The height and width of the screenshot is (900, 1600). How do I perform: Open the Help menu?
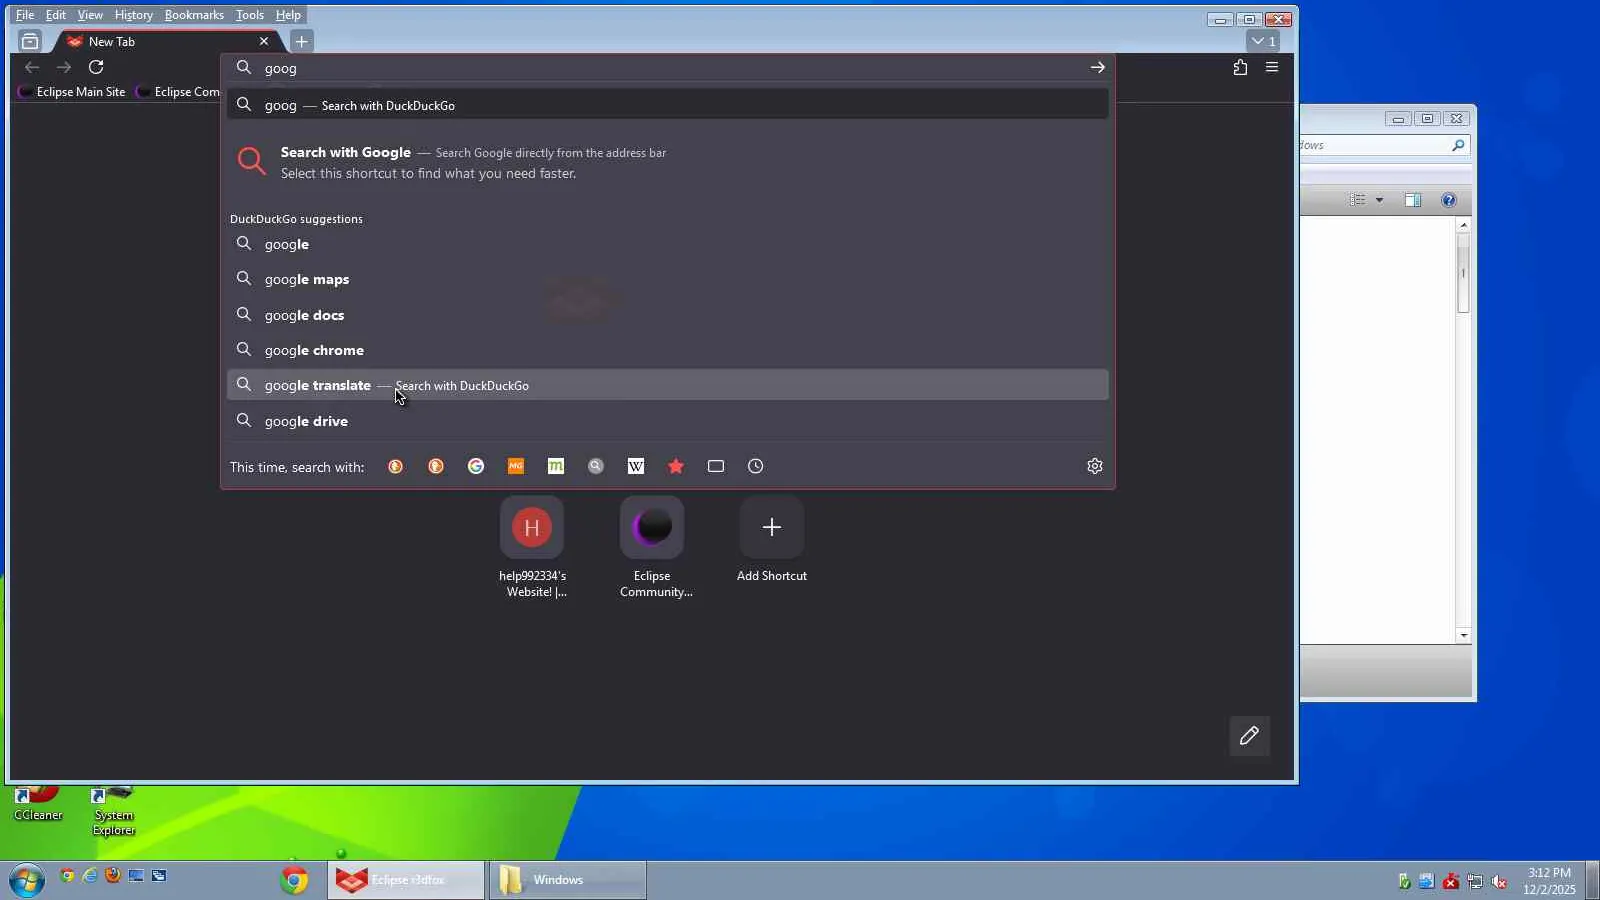[x=288, y=15]
